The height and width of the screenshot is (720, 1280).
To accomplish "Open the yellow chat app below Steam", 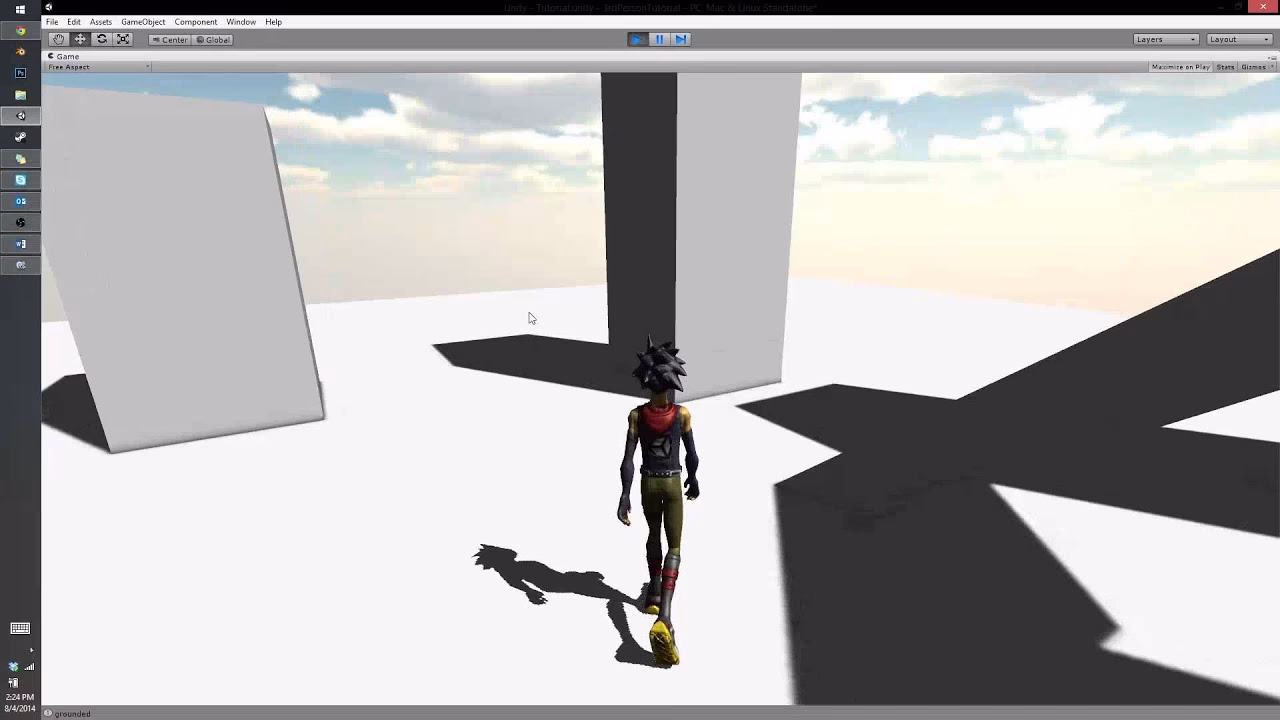I will click(x=20, y=159).
